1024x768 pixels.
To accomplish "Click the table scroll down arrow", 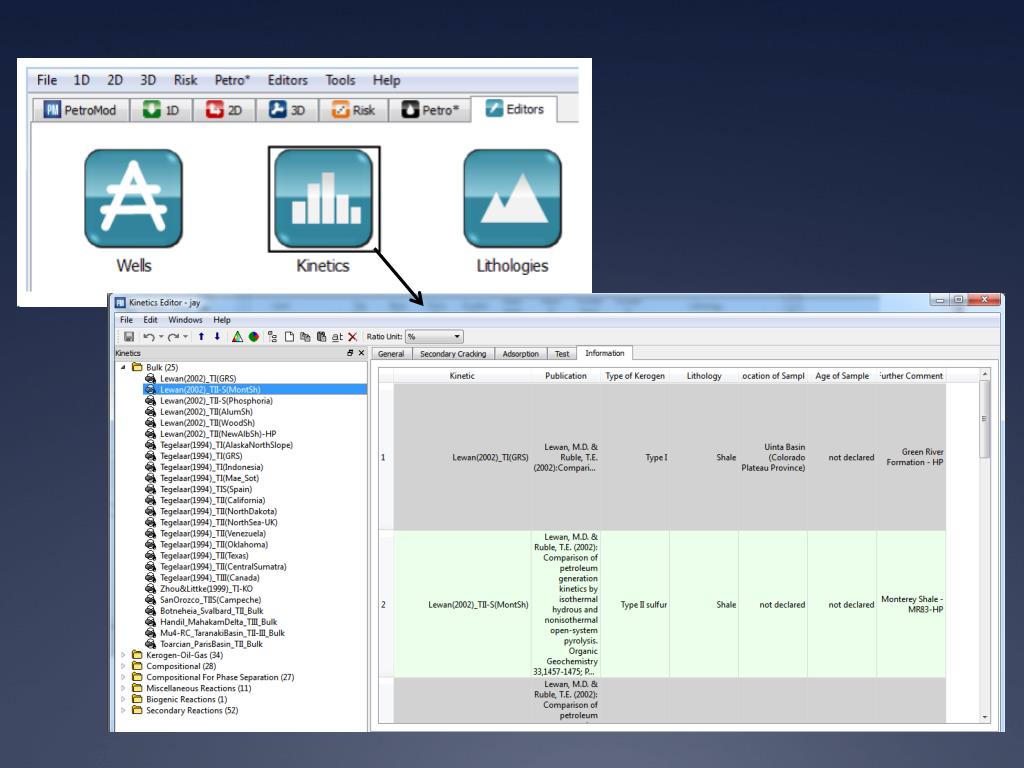I will [x=985, y=716].
